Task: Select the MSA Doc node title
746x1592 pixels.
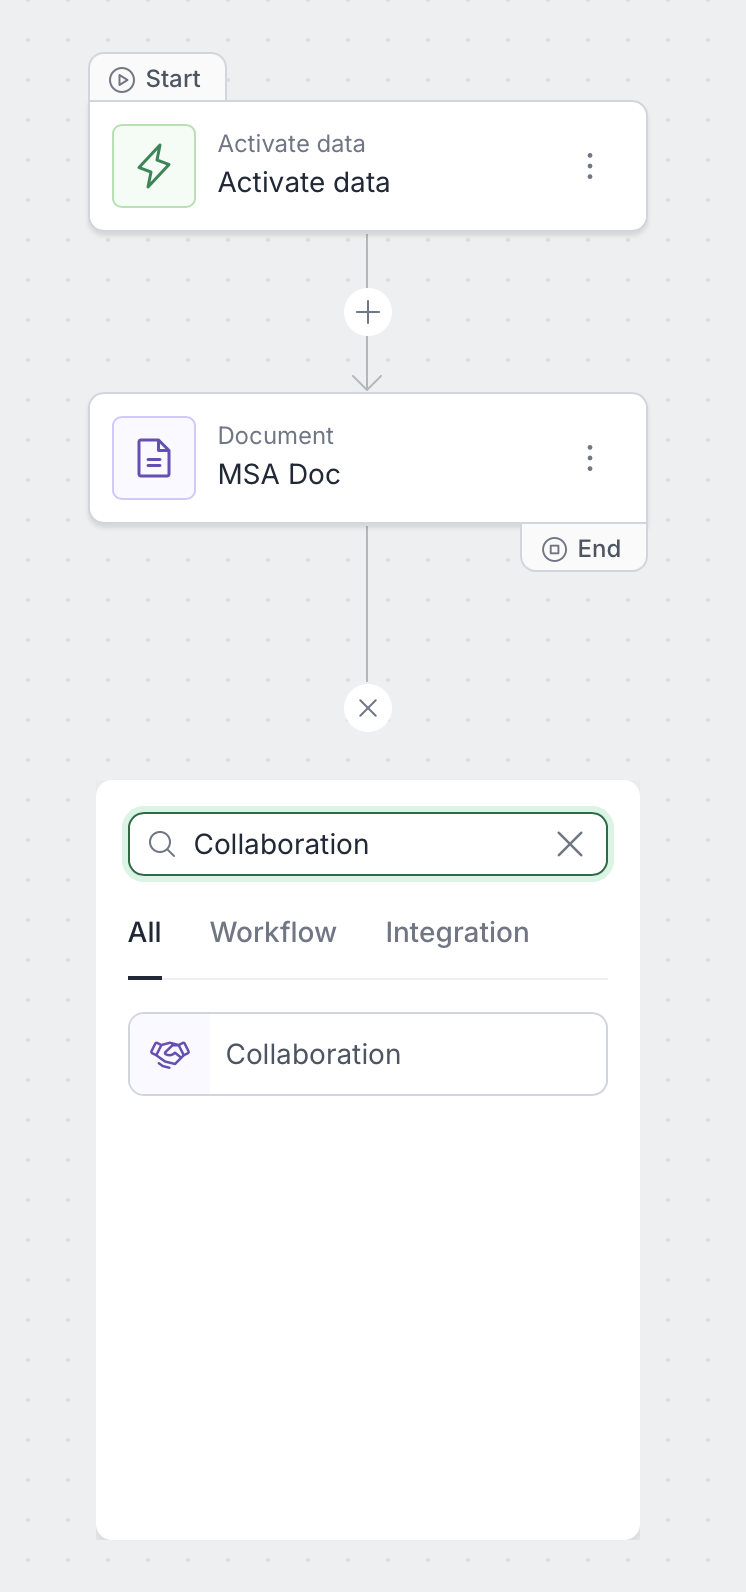Action: point(279,475)
